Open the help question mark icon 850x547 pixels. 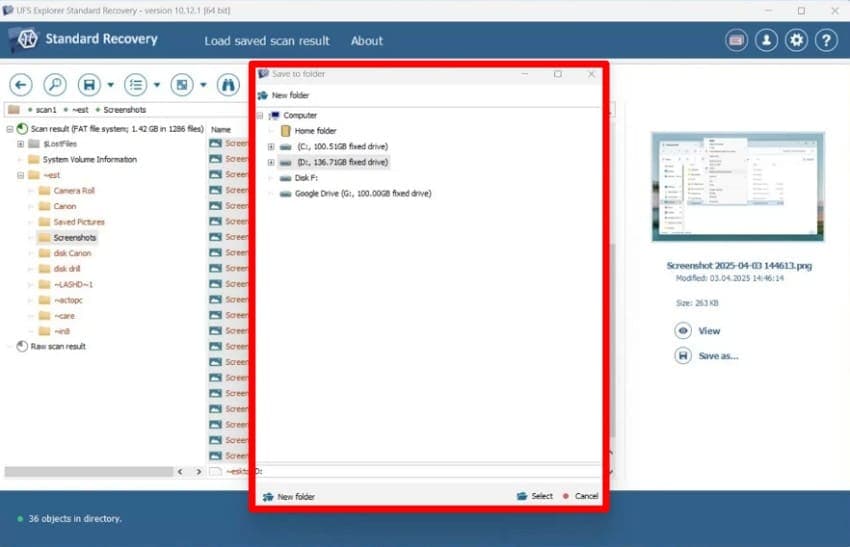826,40
